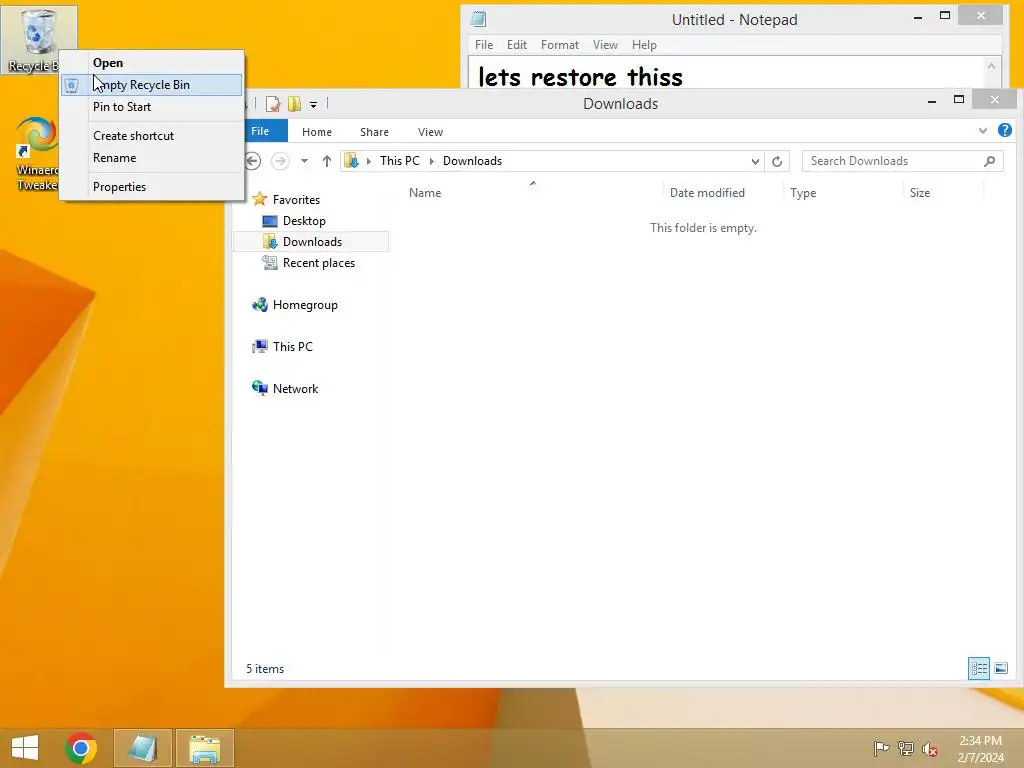This screenshot has width=1024, height=768.
Task: Open Notepad's Edit menu
Action: [517, 45]
